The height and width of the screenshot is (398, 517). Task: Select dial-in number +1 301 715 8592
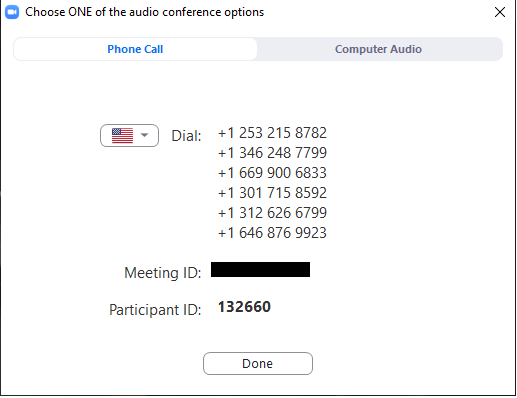272,193
